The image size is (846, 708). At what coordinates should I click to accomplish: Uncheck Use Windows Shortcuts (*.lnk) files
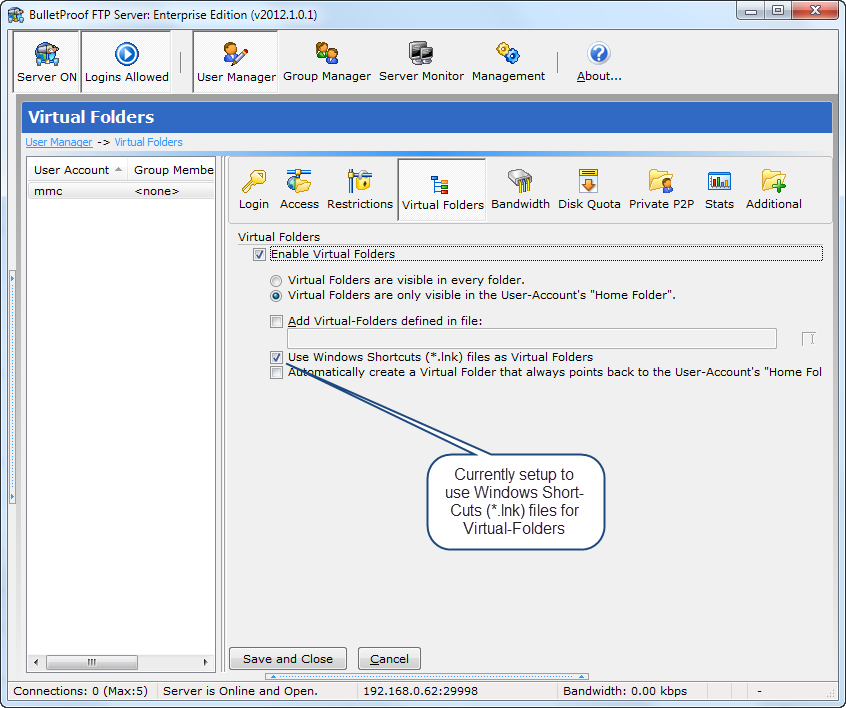tap(276, 357)
